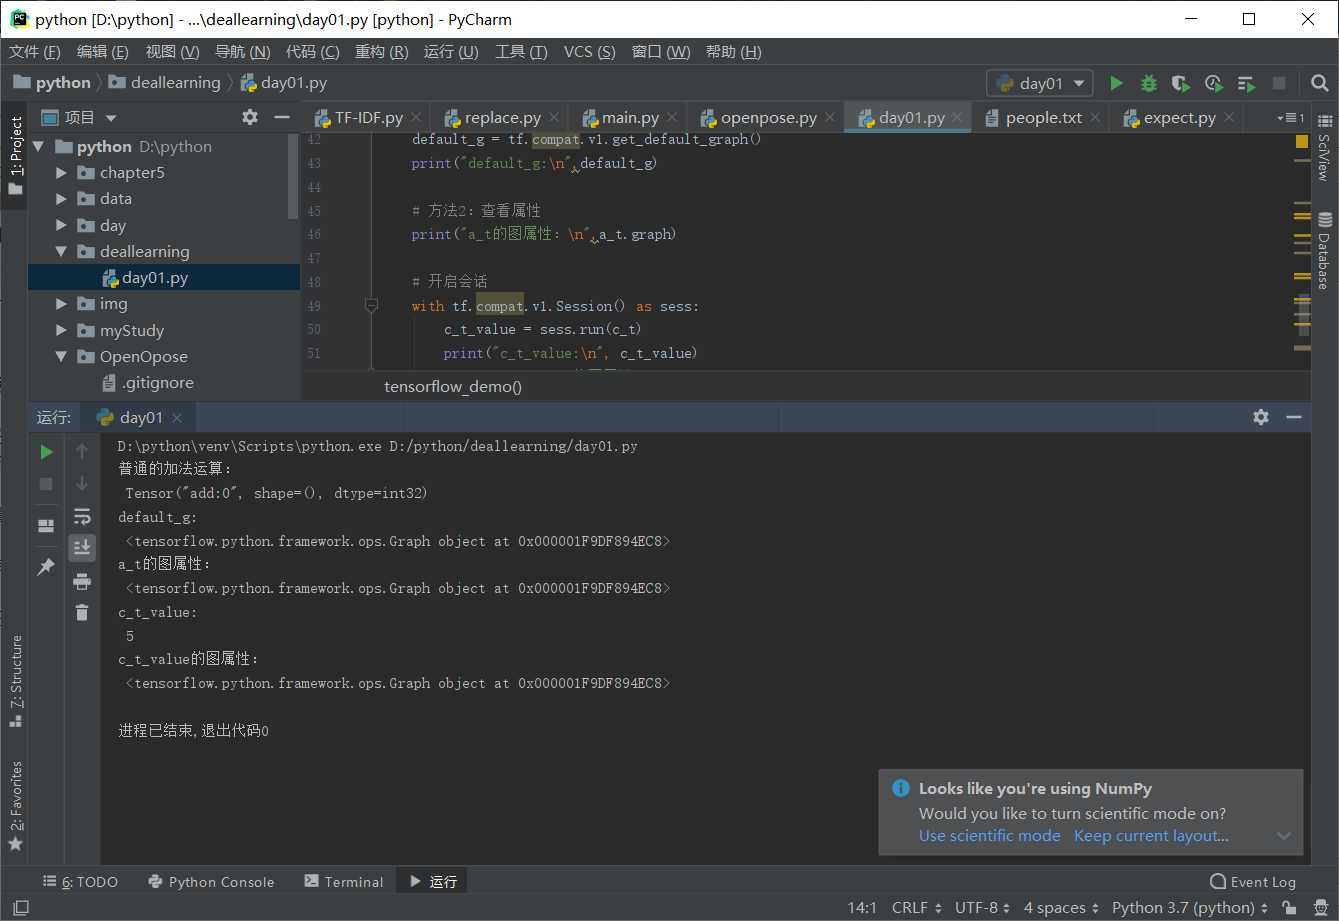Open the Python Console tool window
The width and height of the screenshot is (1339, 921).
click(211, 882)
